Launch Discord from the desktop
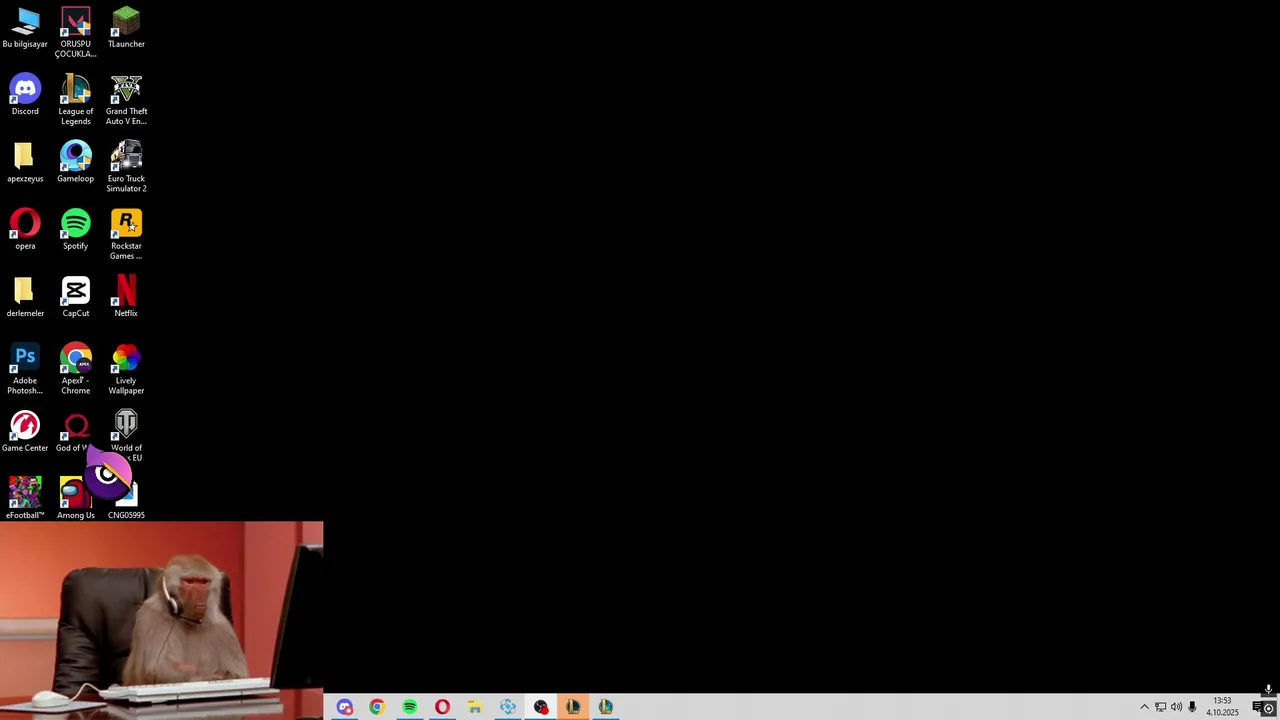Screen dimensions: 1280x720 pyautogui.click(x=25, y=96)
